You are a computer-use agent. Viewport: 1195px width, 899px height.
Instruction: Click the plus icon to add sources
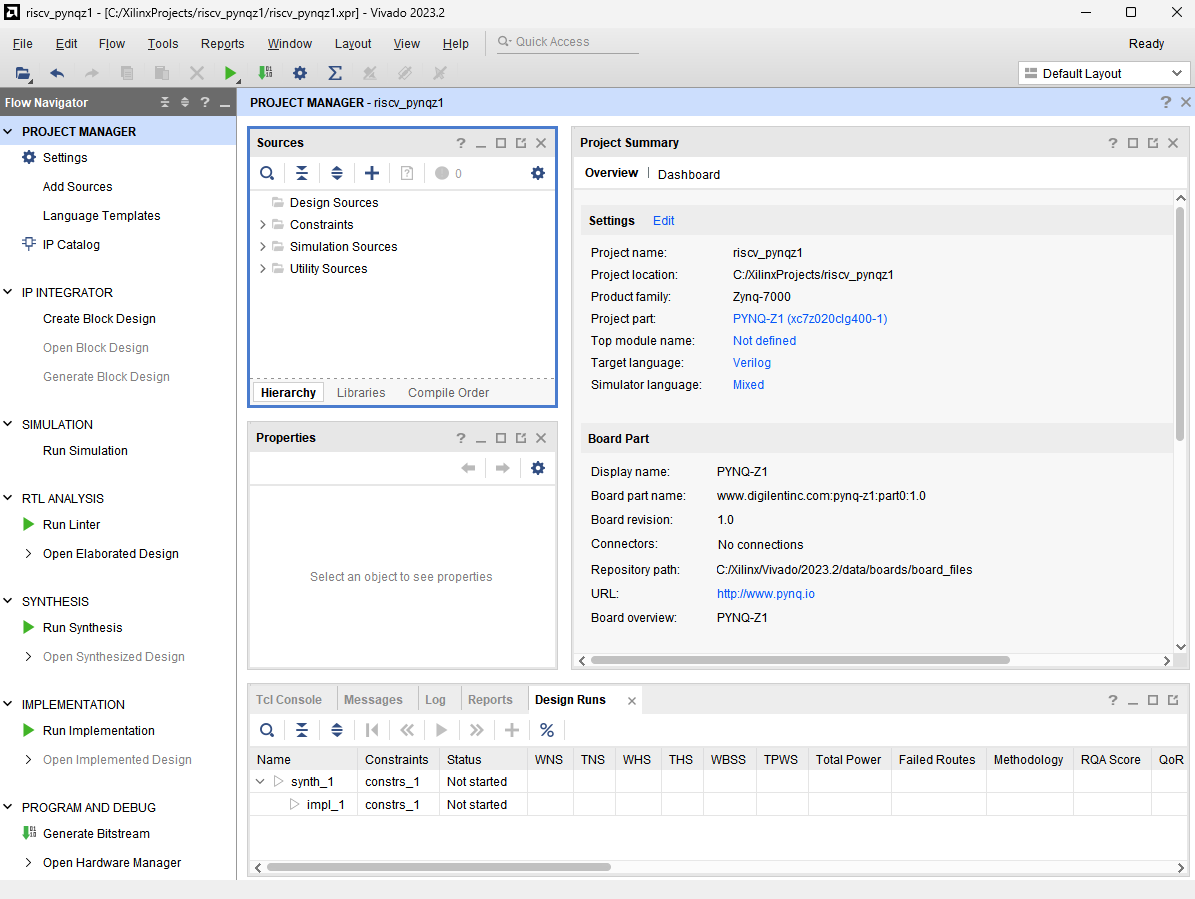372,173
